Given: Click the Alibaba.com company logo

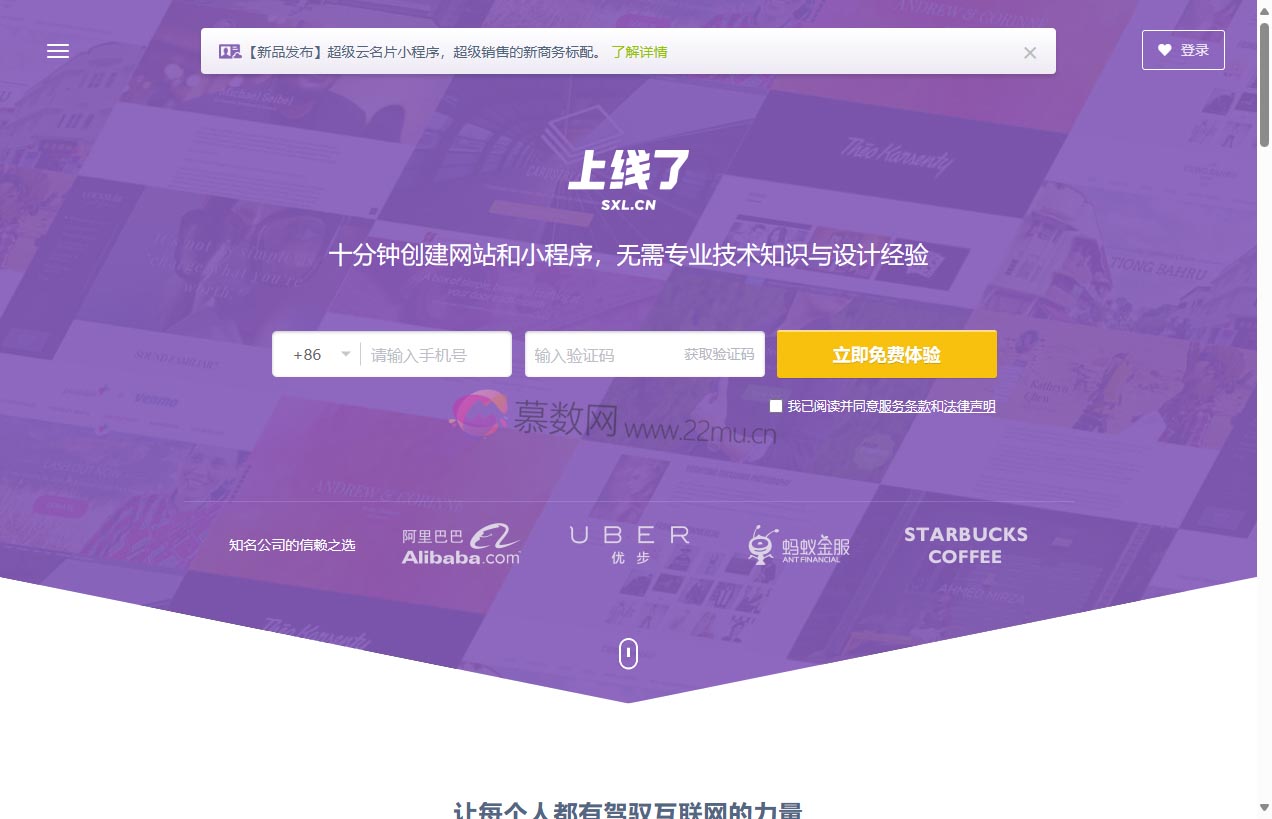Looking at the screenshot, I should (x=461, y=544).
